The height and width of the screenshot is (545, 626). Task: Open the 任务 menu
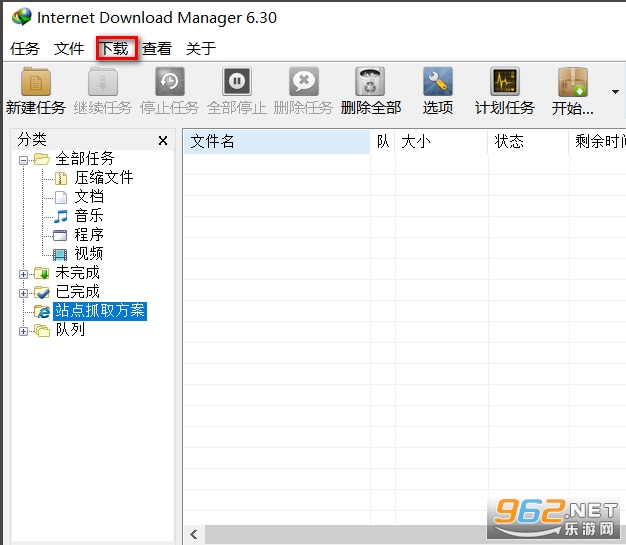[x=25, y=49]
